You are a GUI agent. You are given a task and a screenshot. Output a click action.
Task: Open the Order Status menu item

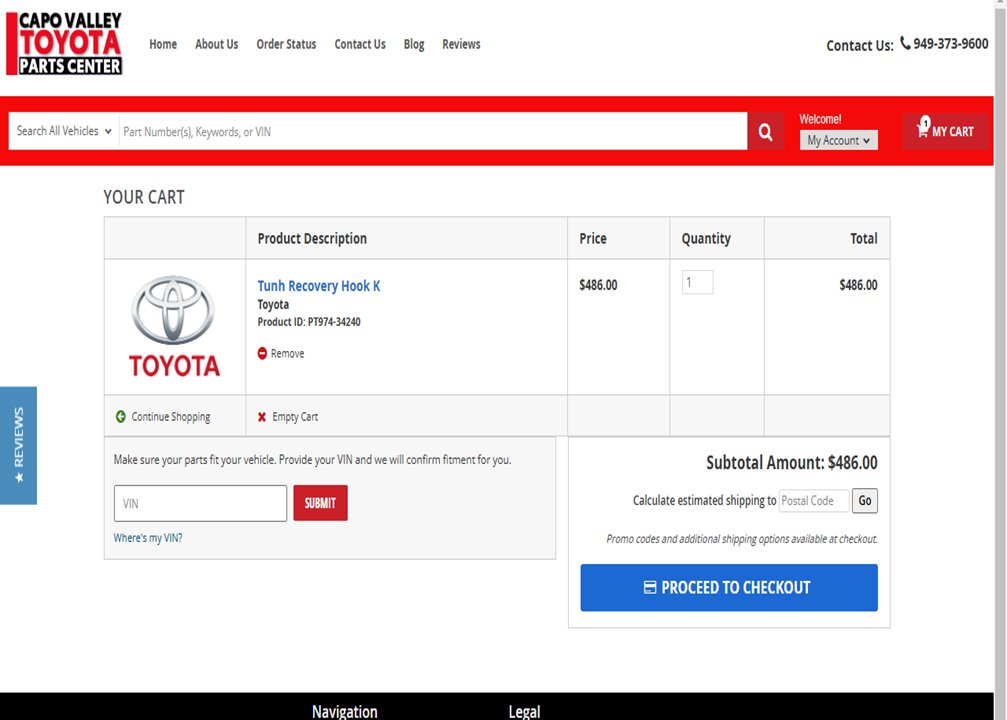coord(286,44)
